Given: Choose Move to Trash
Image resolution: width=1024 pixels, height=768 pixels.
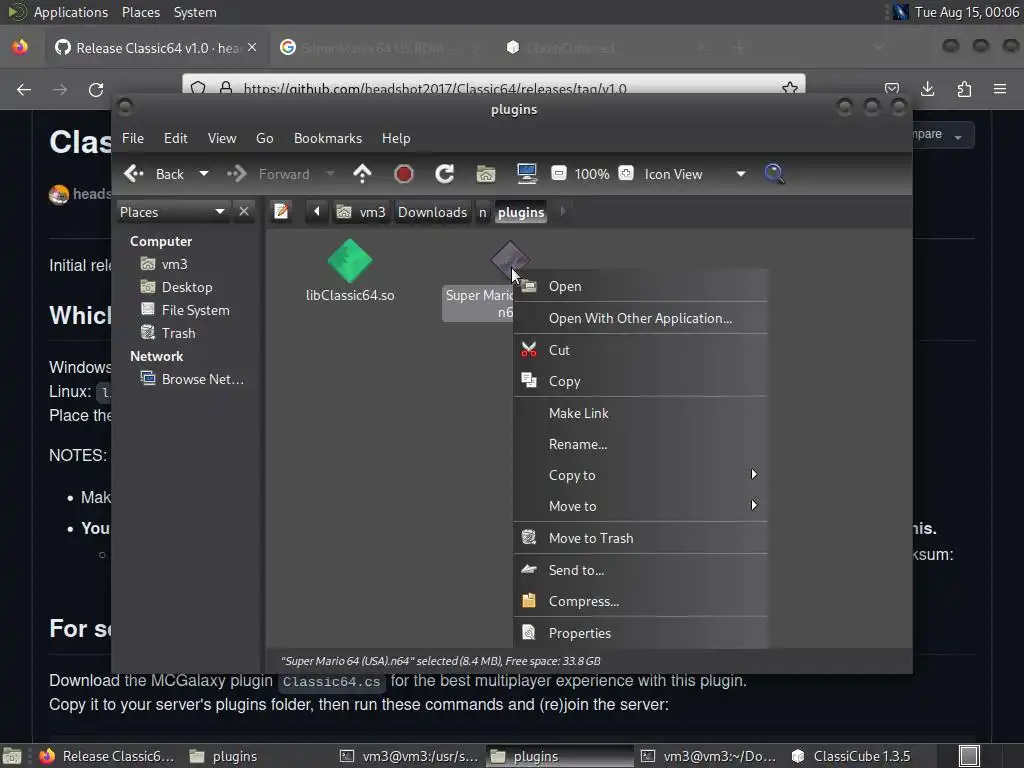Looking at the screenshot, I should tap(641, 538).
